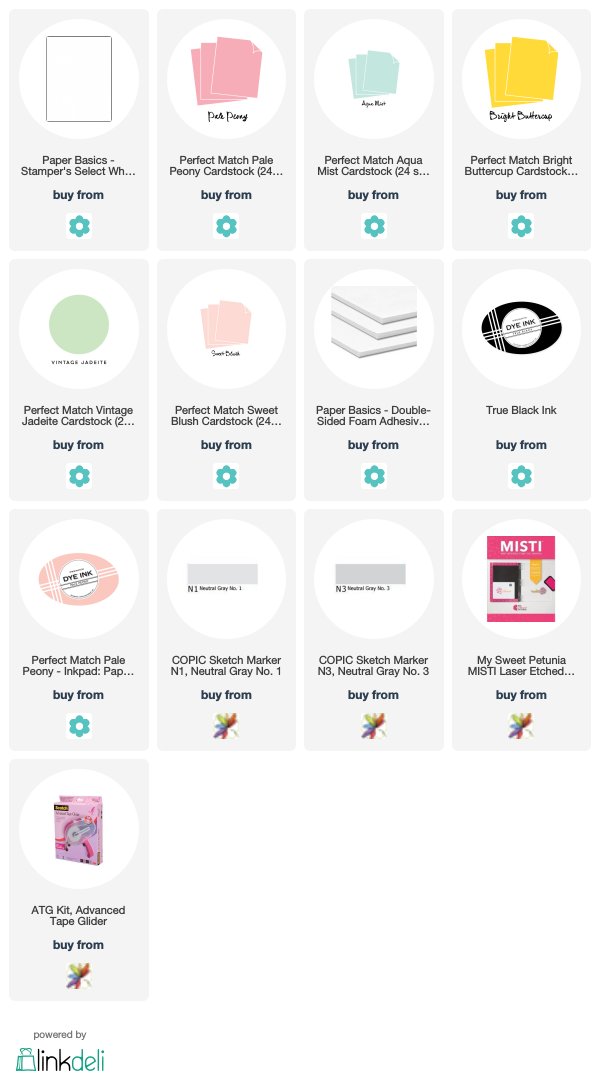
Task: Open store icon below Double-Sided Foam Adhesive
Action: (374, 476)
